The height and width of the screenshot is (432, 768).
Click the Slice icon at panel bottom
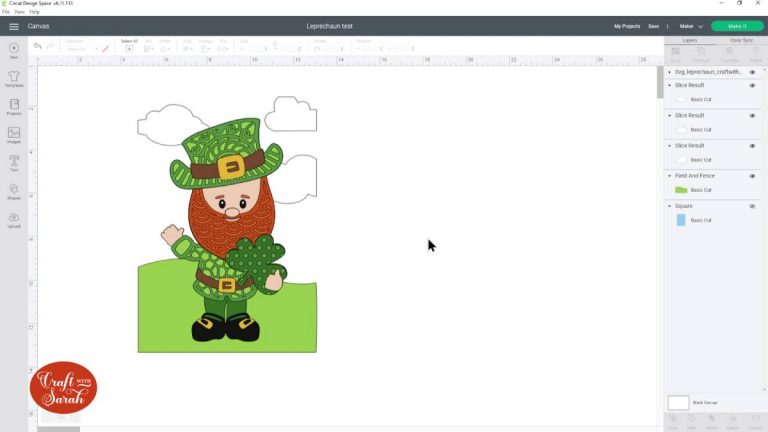[x=673, y=419]
